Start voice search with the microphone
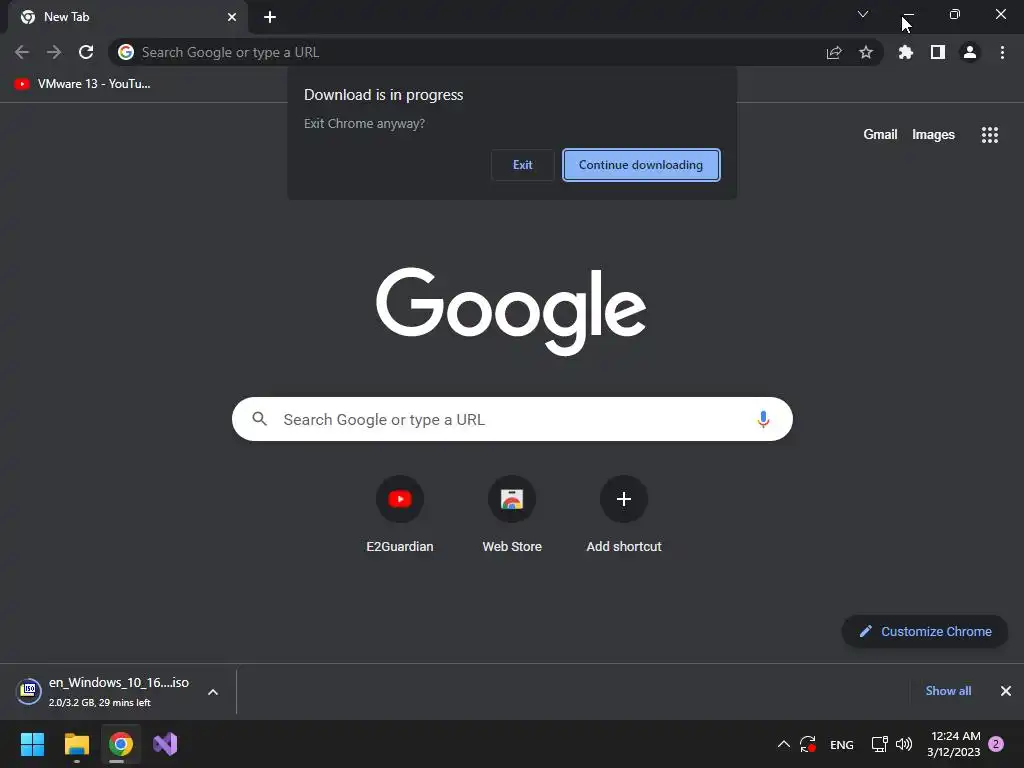 763,419
